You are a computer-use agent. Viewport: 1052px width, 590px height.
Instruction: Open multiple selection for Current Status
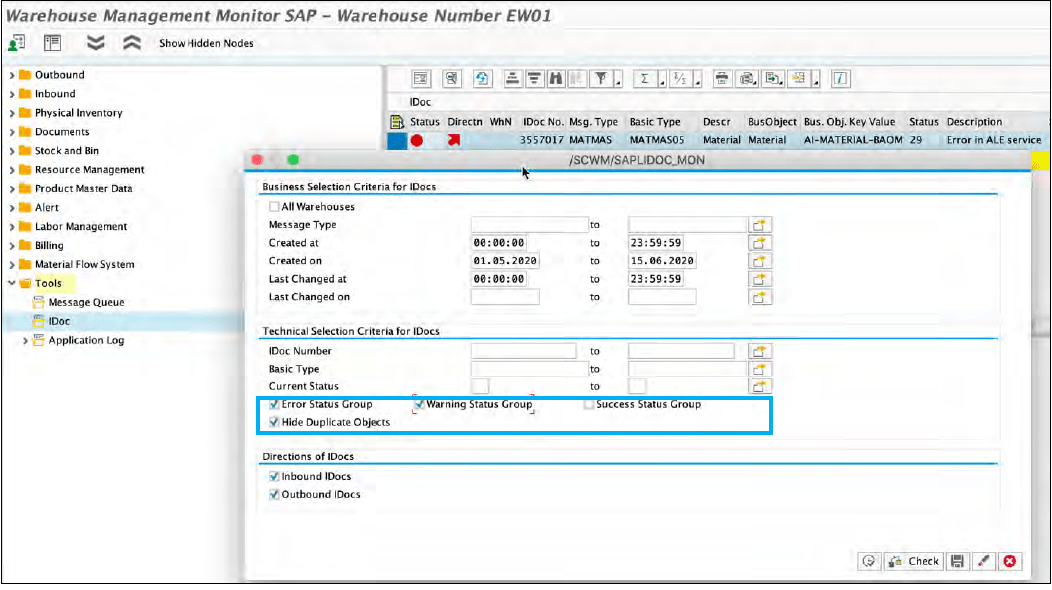pos(759,387)
